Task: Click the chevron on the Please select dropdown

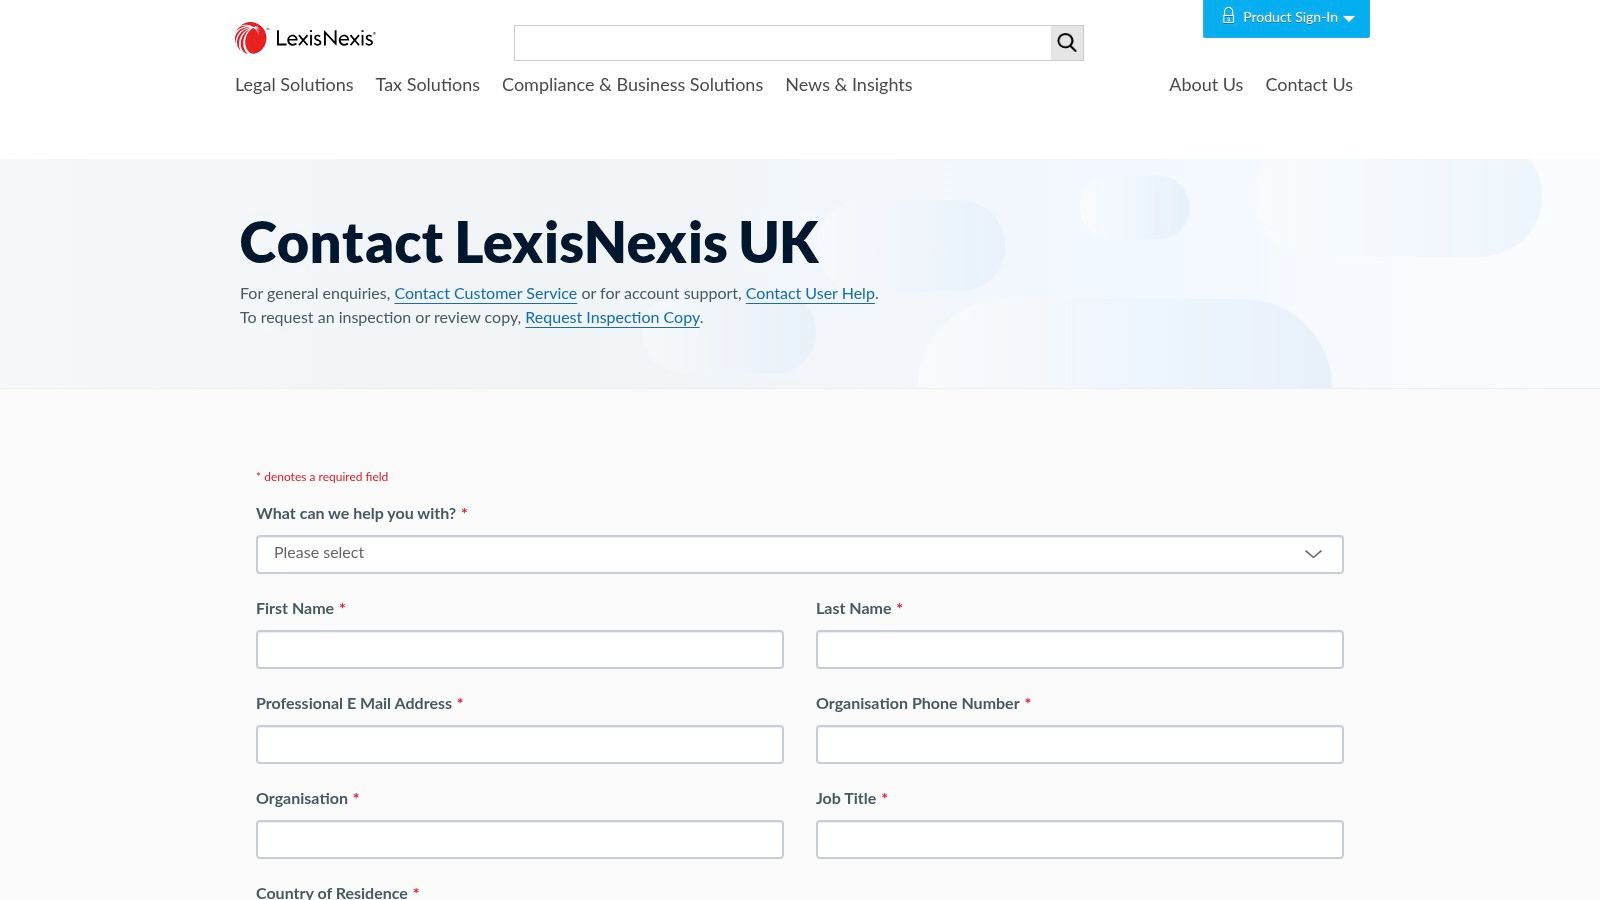Action: click(x=1312, y=554)
